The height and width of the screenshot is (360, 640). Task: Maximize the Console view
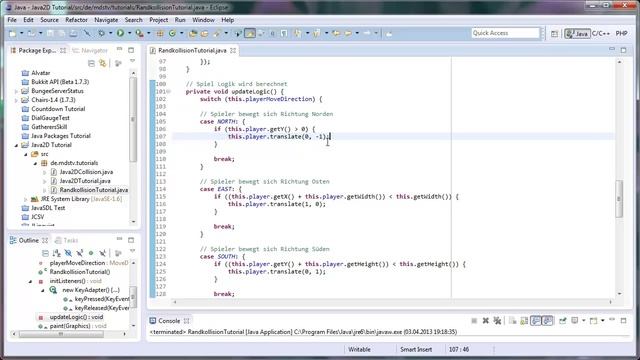(623, 321)
